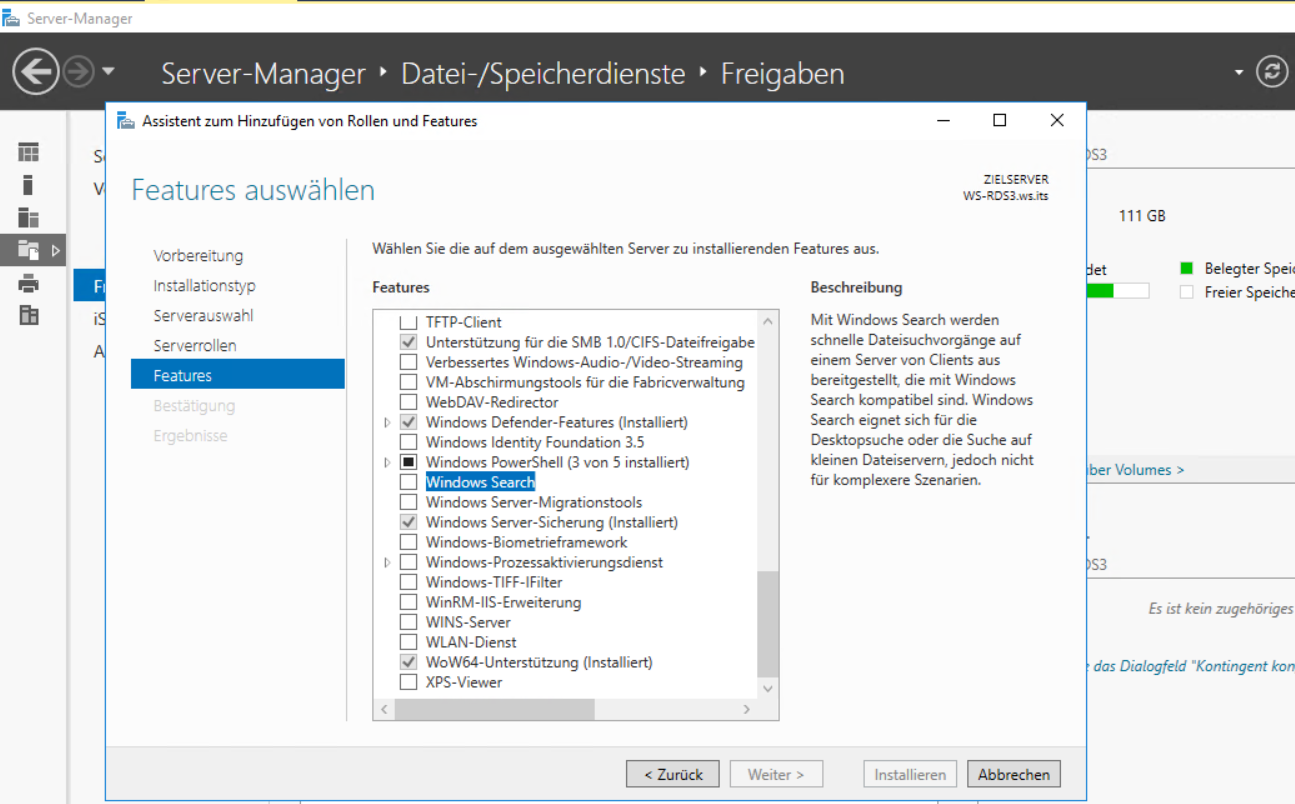Click the Features list scroll-up arrow
The width and height of the screenshot is (1295, 804).
coord(767,321)
